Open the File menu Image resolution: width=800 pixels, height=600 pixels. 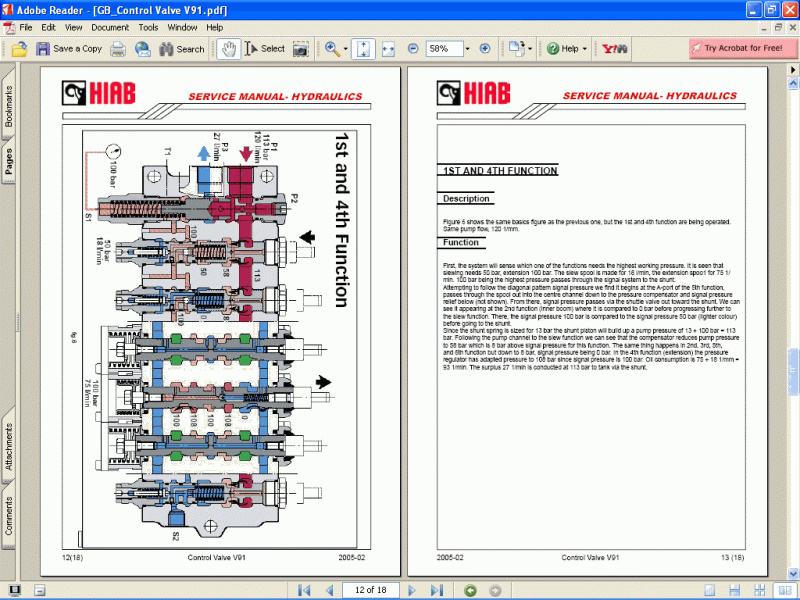click(26, 28)
